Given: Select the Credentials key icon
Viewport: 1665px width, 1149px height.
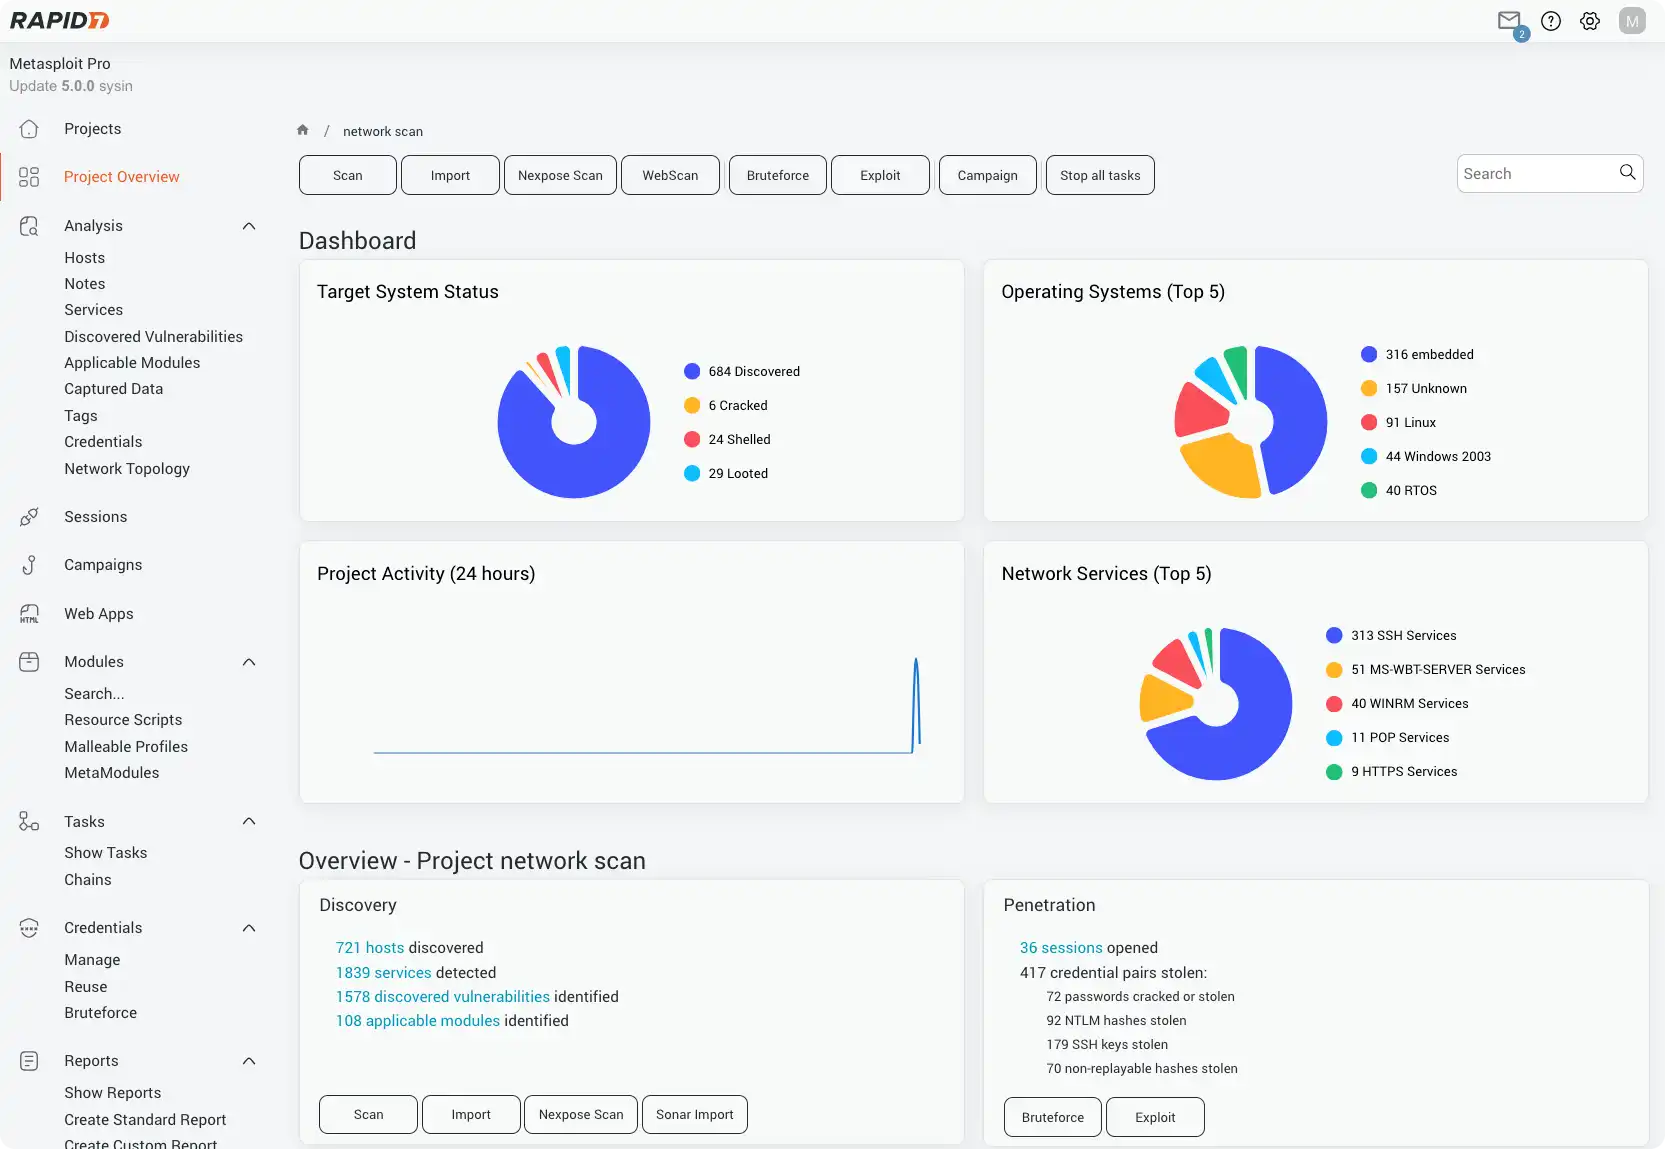Looking at the screenshot, I should click(x=29, y=927).
